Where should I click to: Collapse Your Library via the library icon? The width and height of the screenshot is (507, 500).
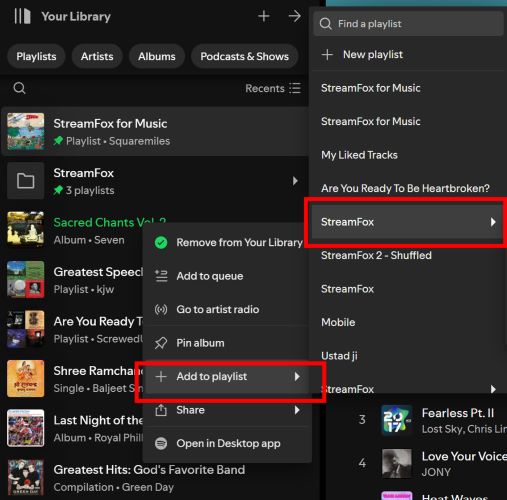pyautogui.click(x=22, y=16)
